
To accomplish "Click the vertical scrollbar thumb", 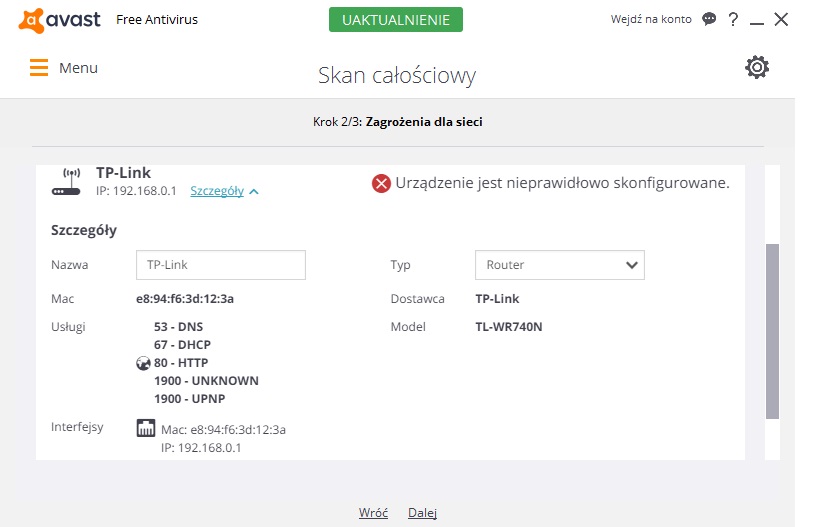I will [x=772, y=331].
